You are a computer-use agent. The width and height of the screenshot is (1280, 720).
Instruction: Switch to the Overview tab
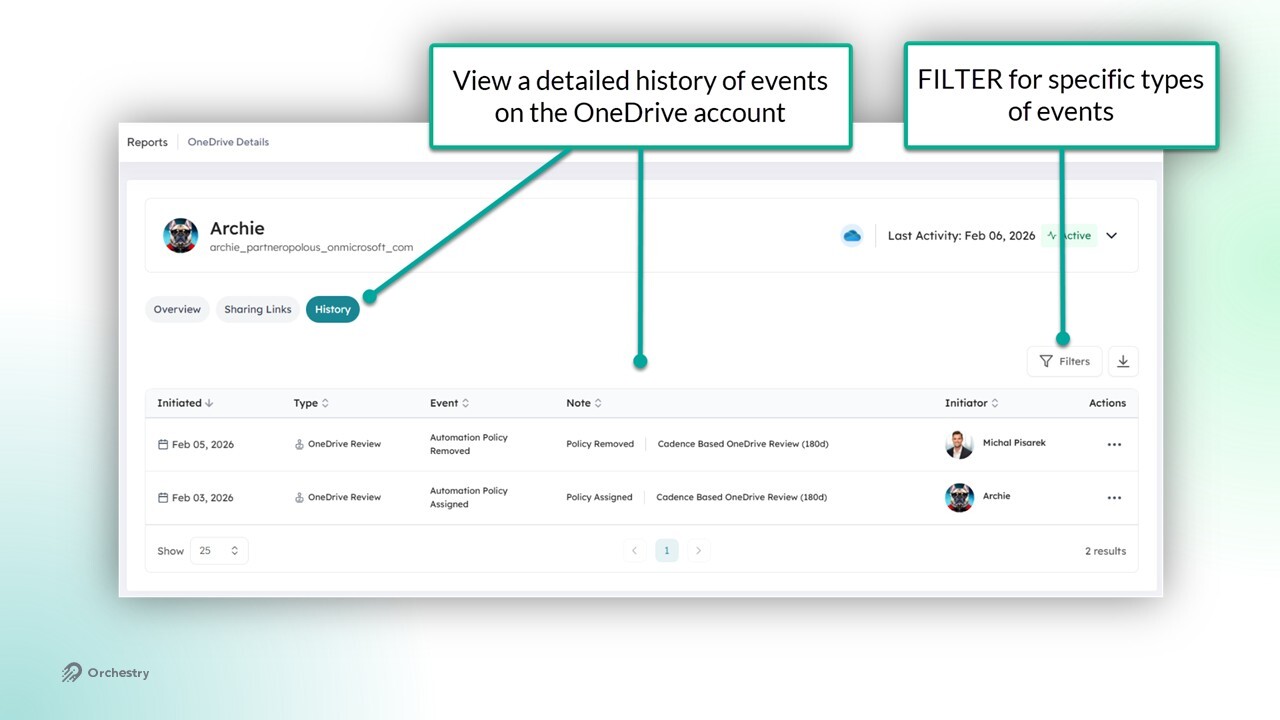click(177, 309)
